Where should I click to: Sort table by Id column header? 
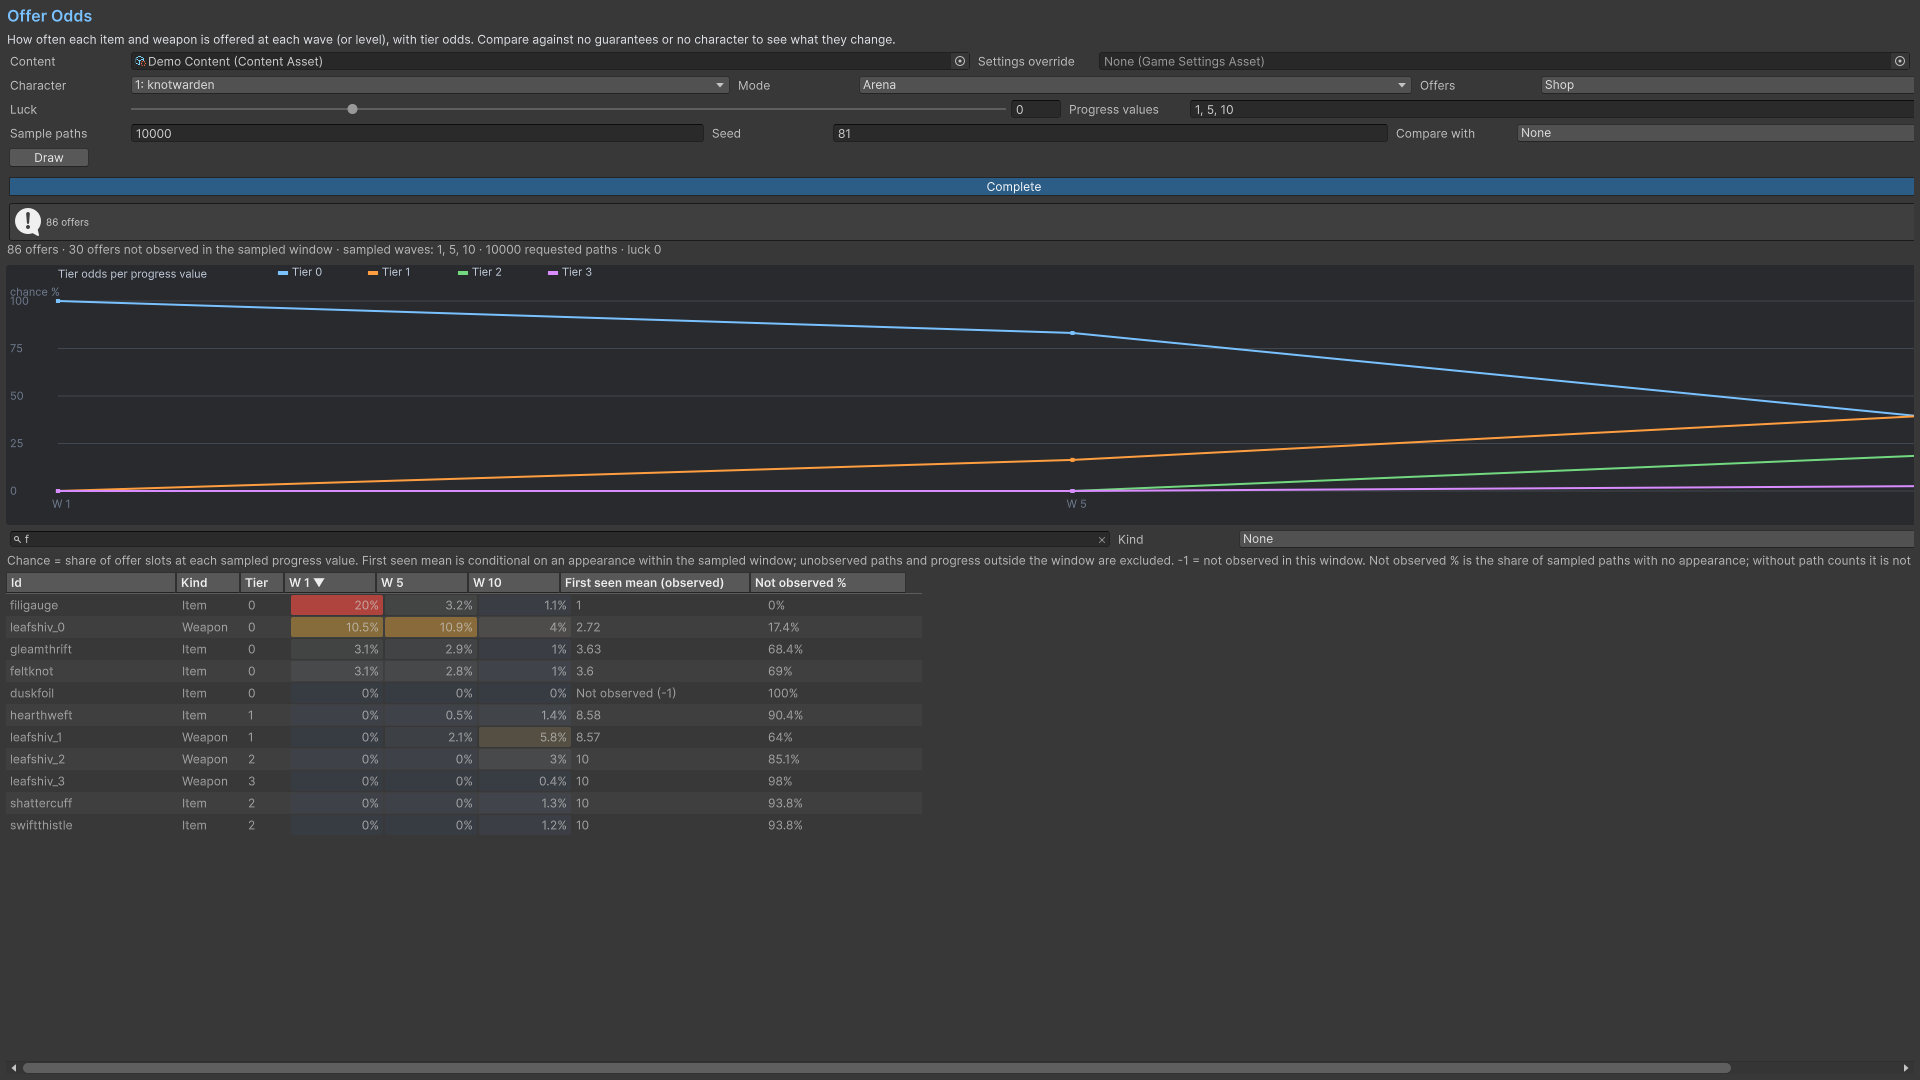click(91, 583)
